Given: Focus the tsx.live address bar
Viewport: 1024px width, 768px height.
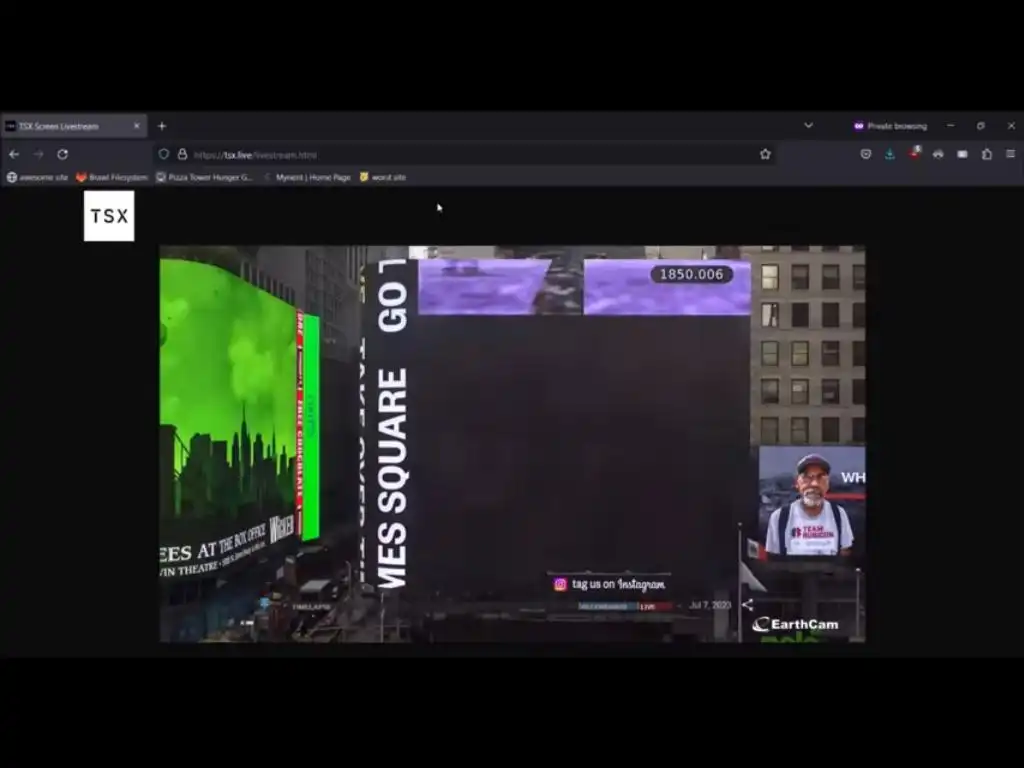Looking at the screenshot, I should [464, 155].
